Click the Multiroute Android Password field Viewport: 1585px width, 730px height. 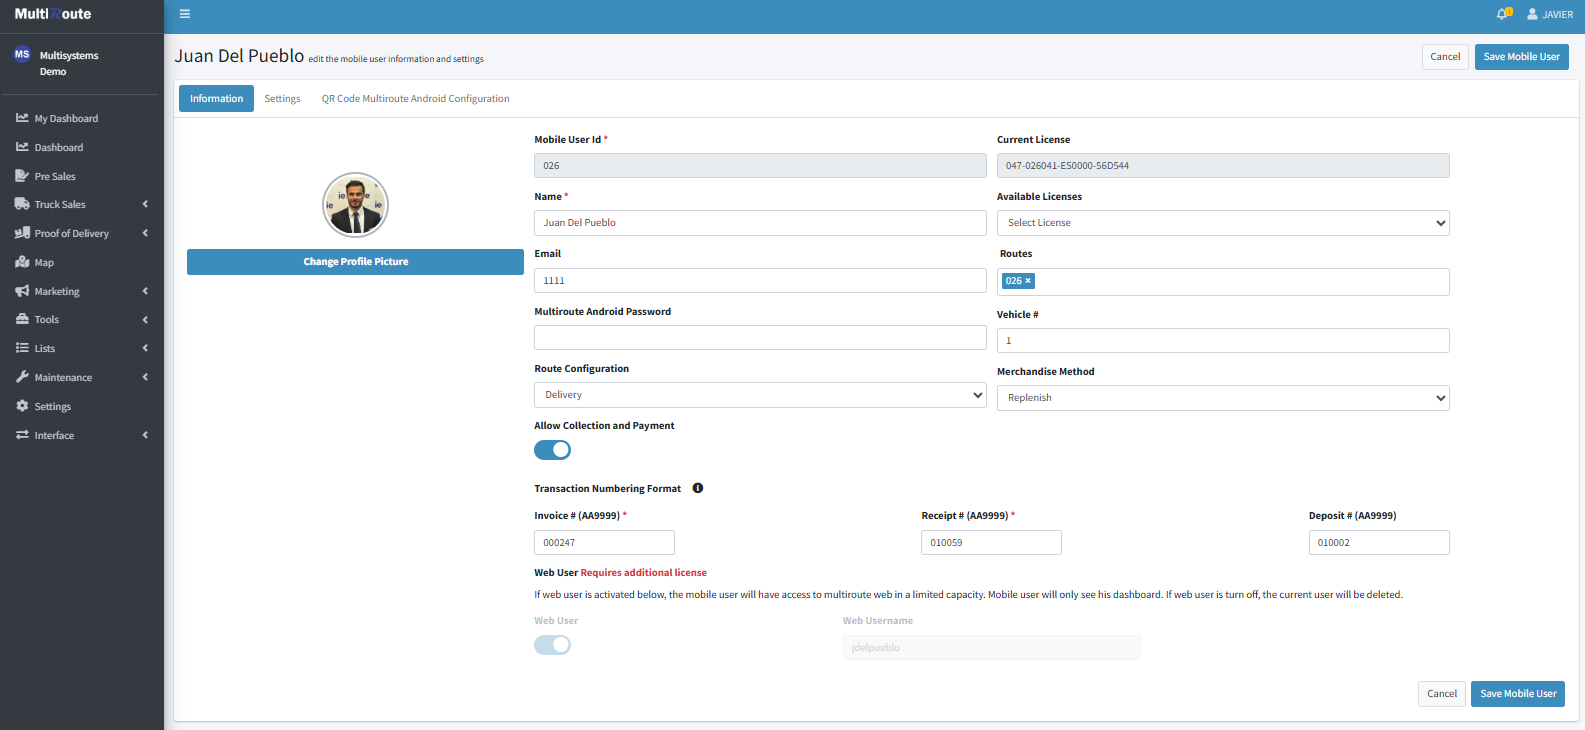coord(759,338)
